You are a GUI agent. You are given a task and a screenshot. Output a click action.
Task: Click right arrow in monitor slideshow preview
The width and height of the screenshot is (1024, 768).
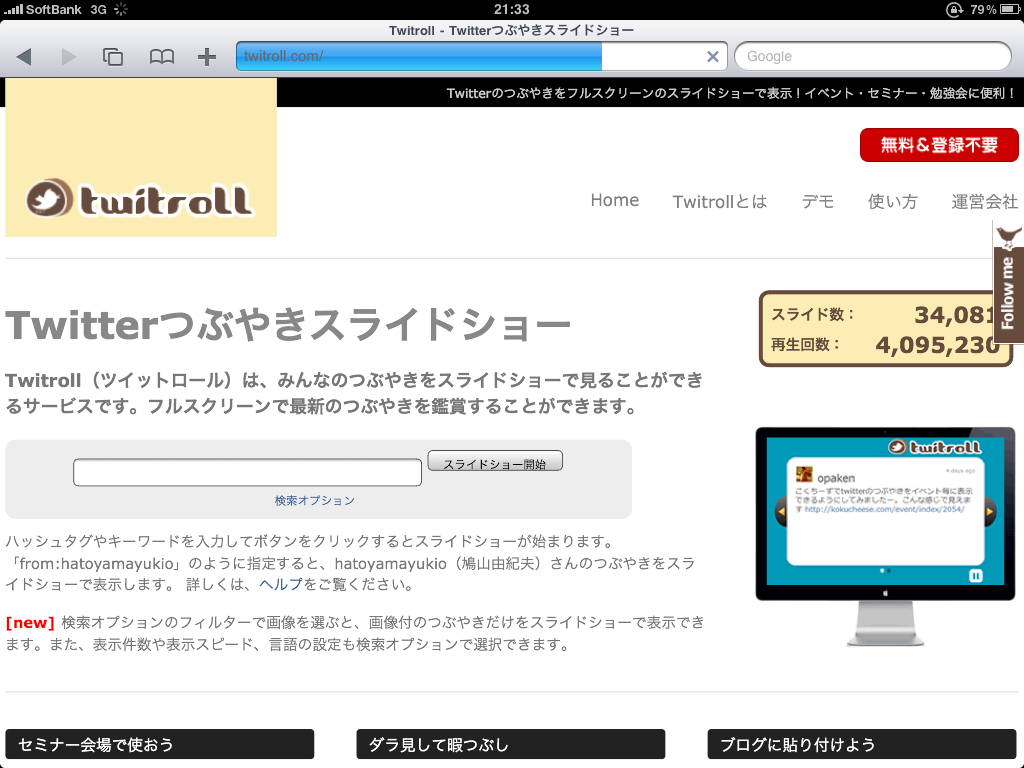coord(990,513)
